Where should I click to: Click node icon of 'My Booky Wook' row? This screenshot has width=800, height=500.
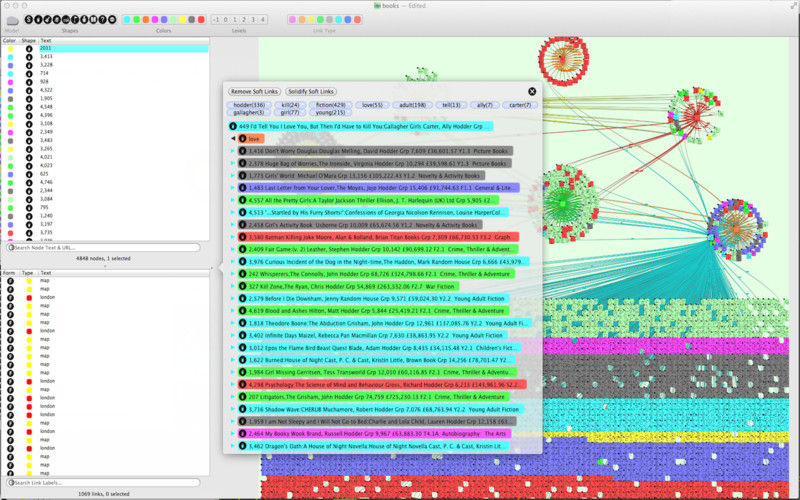(x=242, y=434)
